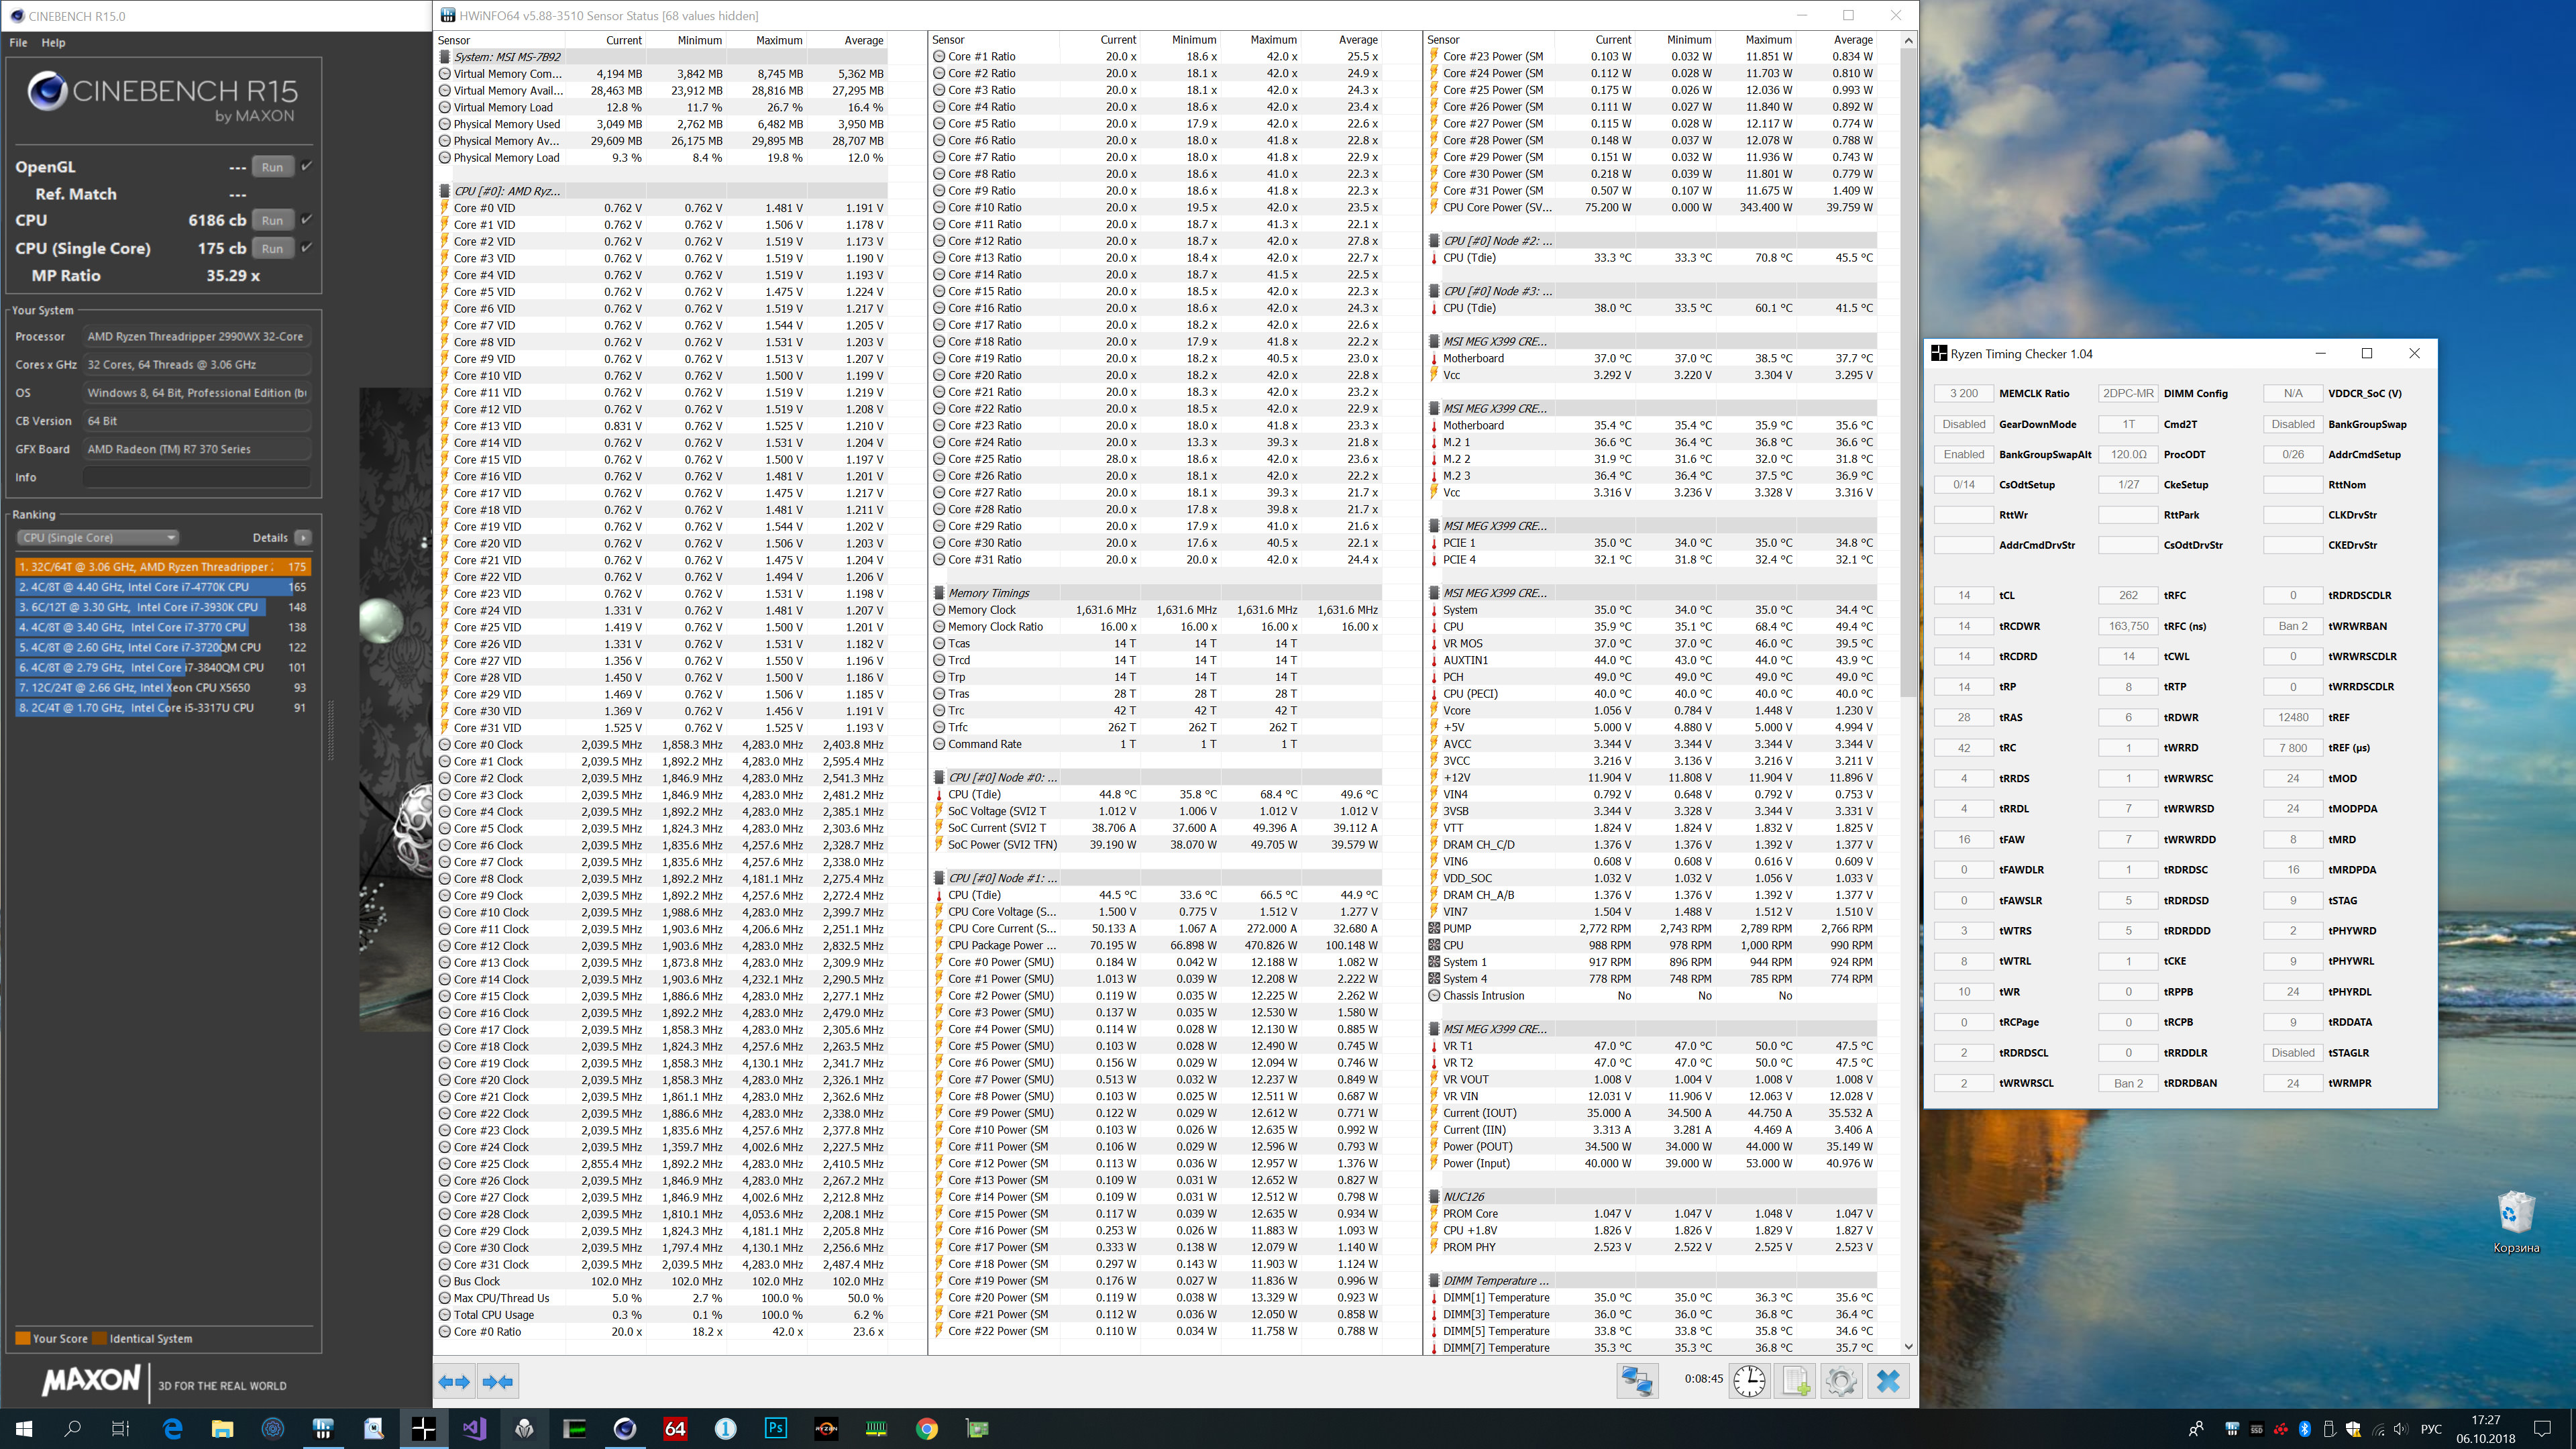The image size is (2576, 1449).
Task: Click HWiNFO expand columns arrows icon
Action: click(454, 1381)
